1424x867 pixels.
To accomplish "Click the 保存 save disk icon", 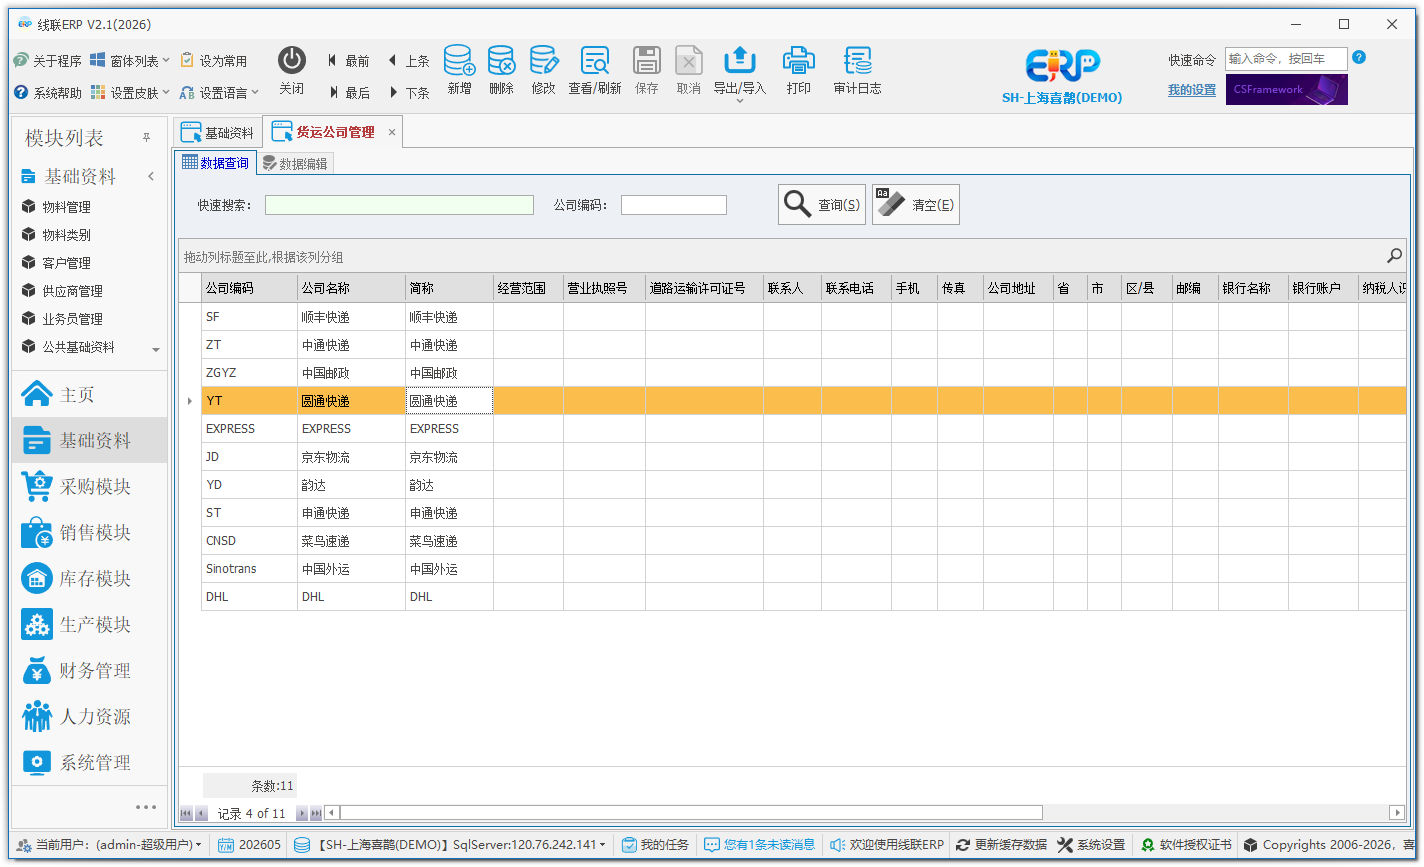I will 647,60.
